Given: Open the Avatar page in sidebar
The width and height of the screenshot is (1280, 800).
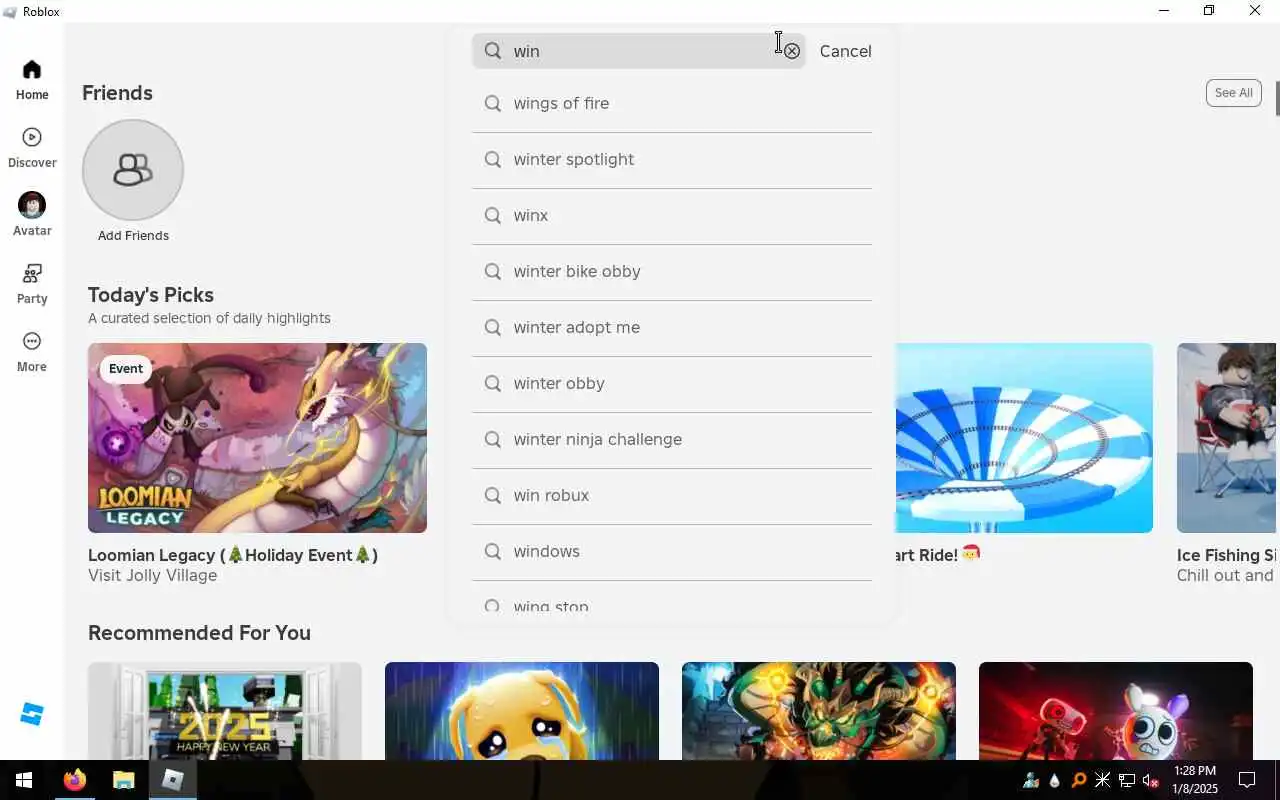Looking at the screenshot, I should click(x=32, y=215).
